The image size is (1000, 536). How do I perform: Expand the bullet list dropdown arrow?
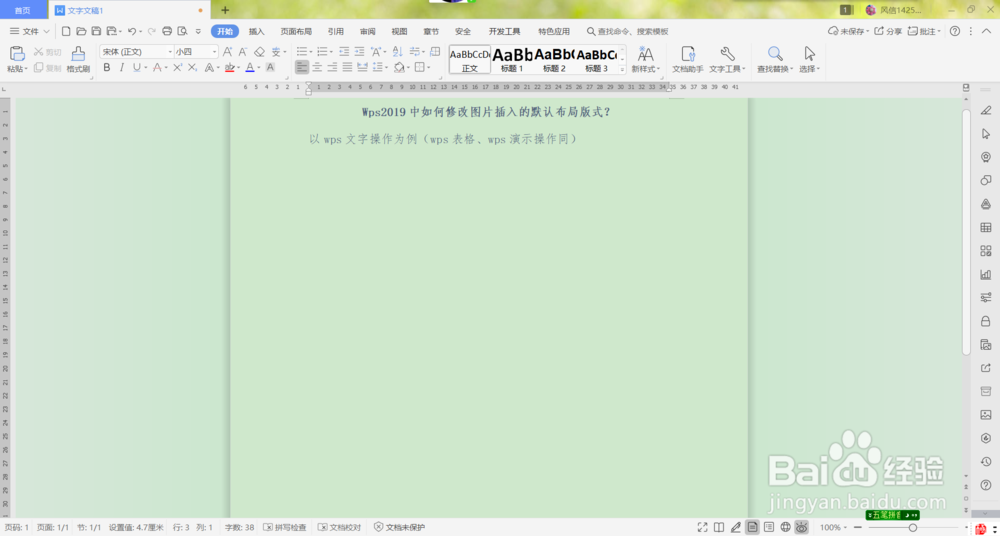coord(311,52)
